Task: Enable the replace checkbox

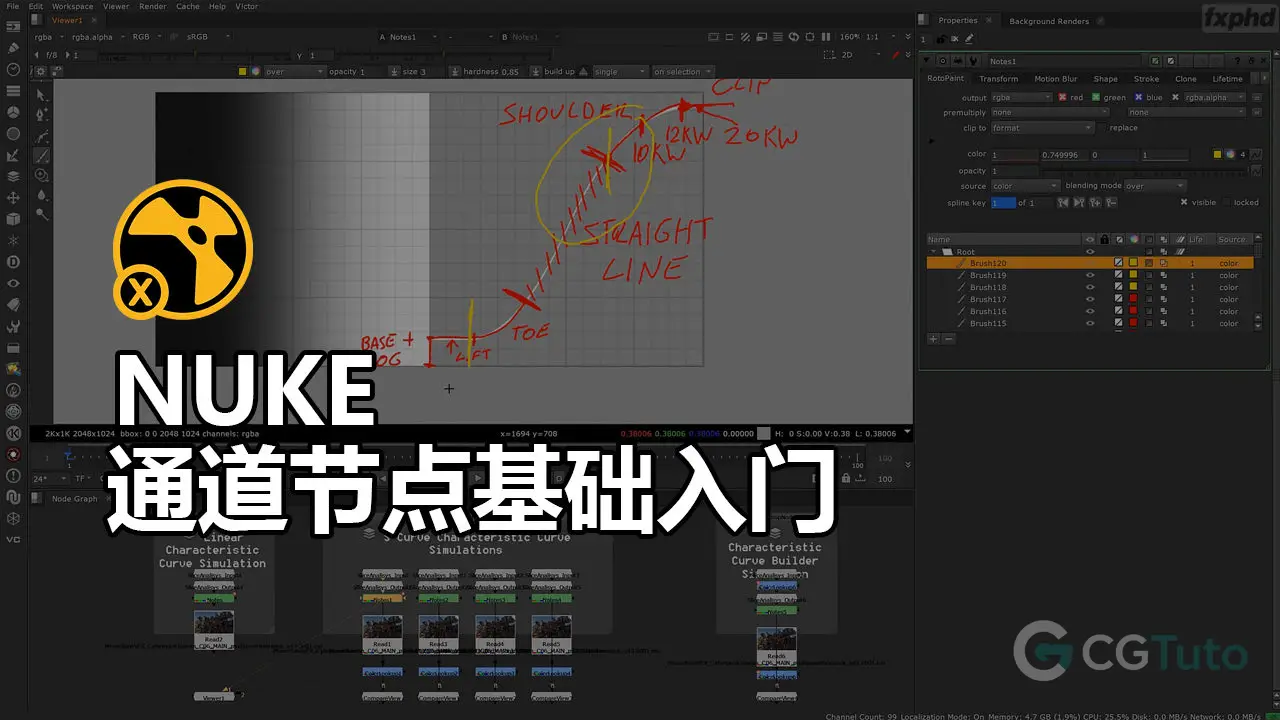Action: (1102, 128)
